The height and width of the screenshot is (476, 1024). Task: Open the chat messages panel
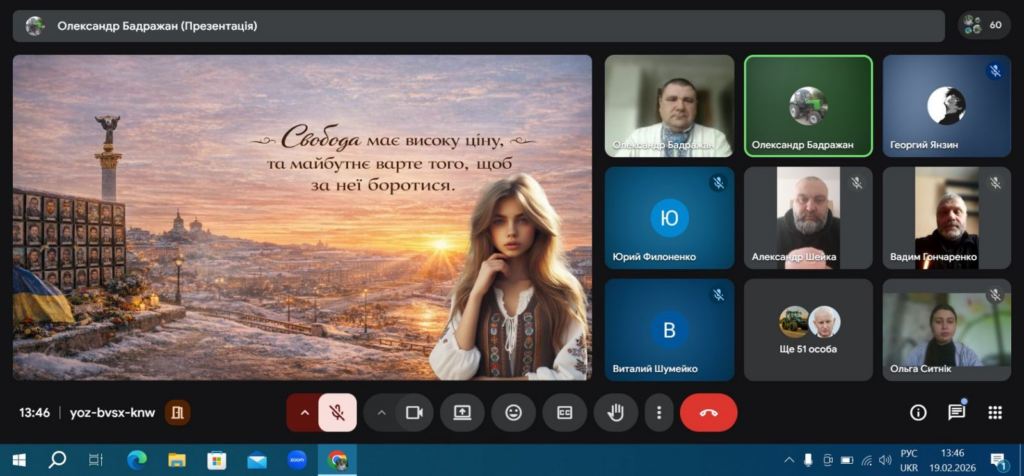click(x=956, y=412)
